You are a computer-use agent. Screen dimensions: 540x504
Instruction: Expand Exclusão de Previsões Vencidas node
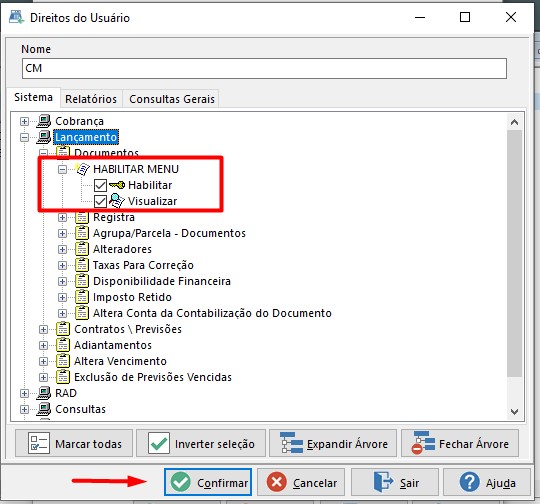[x=43, y=377]
